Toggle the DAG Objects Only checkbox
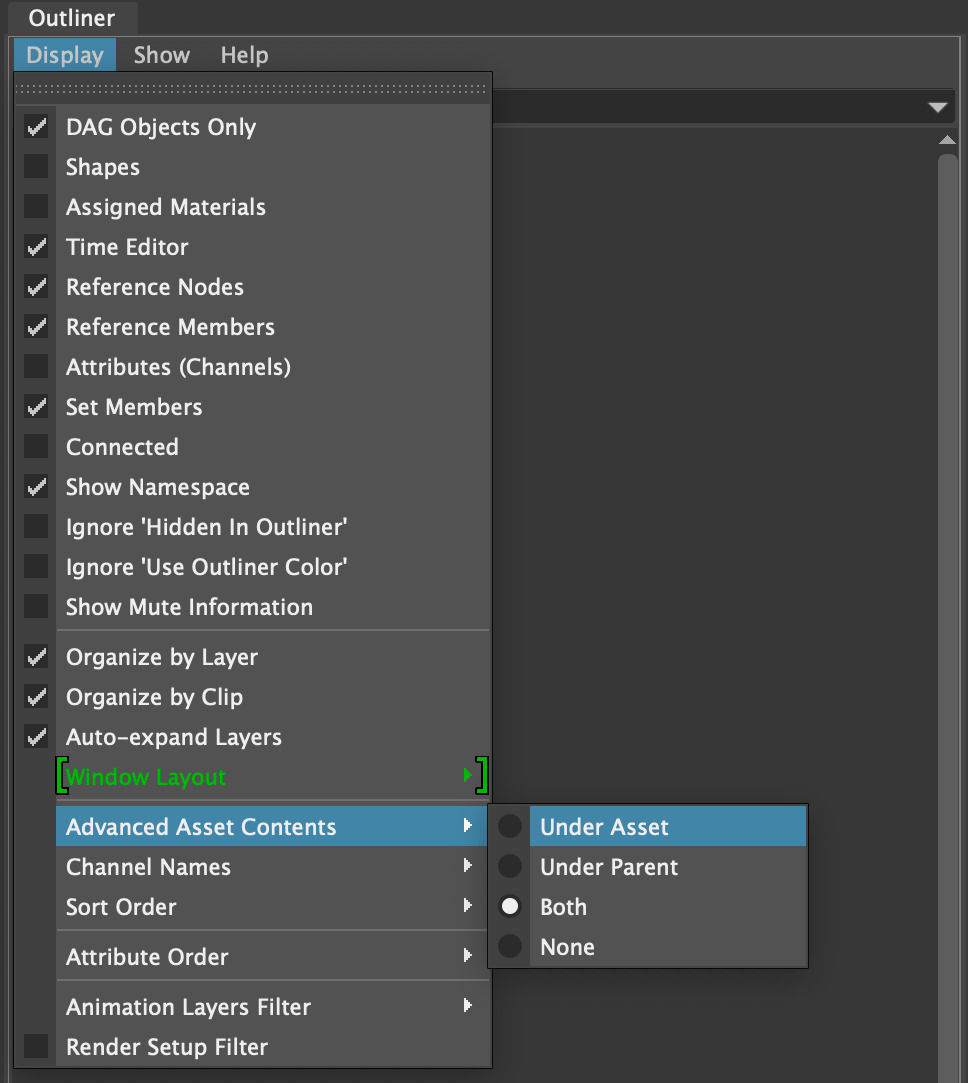 (x=36, y=127)
